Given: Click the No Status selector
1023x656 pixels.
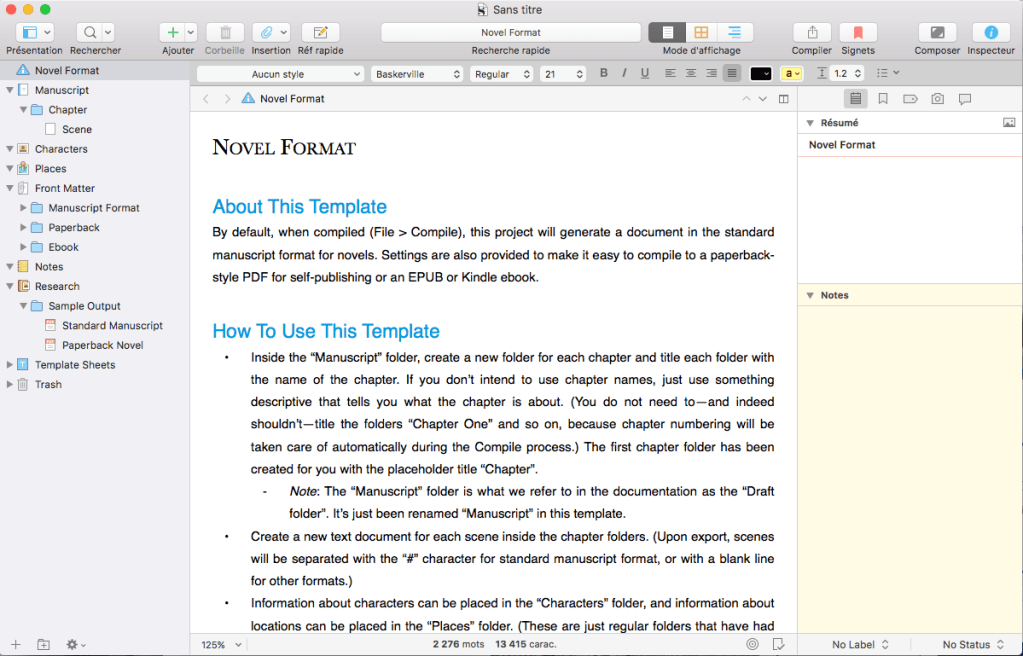Looking at the screenshot, I should coord(972,645).
